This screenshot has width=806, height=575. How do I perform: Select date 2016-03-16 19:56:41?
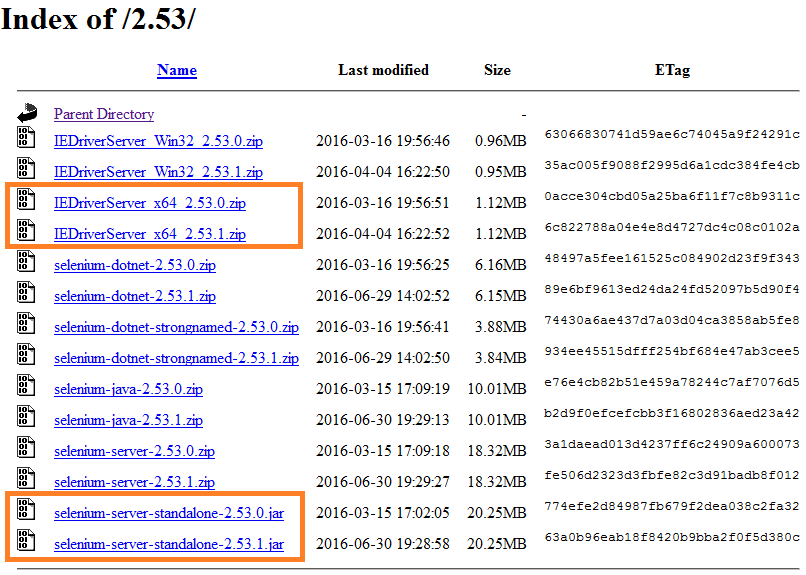383,327
